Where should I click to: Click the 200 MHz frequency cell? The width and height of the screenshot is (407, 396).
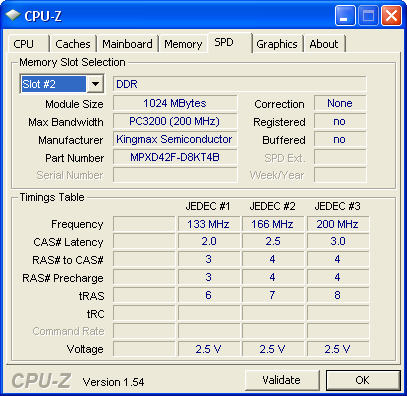pyautogui.click(x=338, y=224)
